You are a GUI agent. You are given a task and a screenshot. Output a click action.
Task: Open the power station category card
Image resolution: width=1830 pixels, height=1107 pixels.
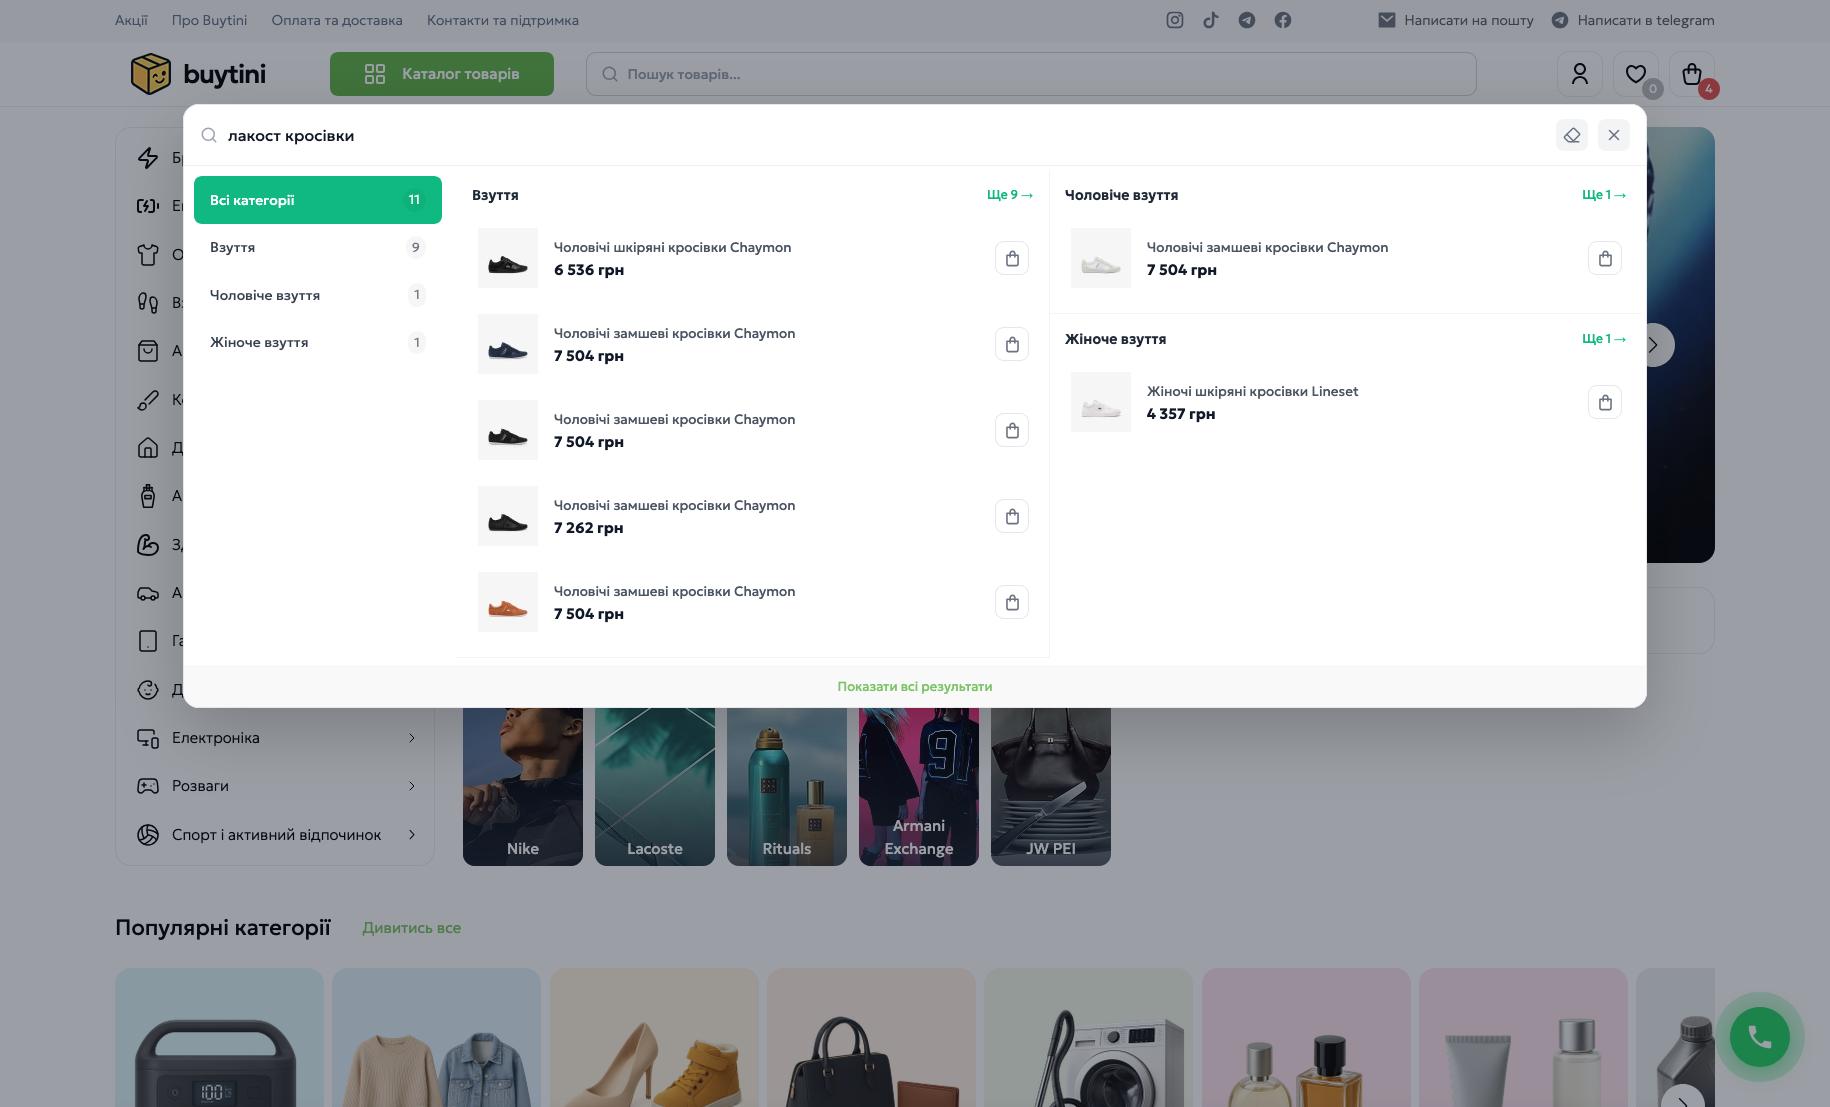219,1038
